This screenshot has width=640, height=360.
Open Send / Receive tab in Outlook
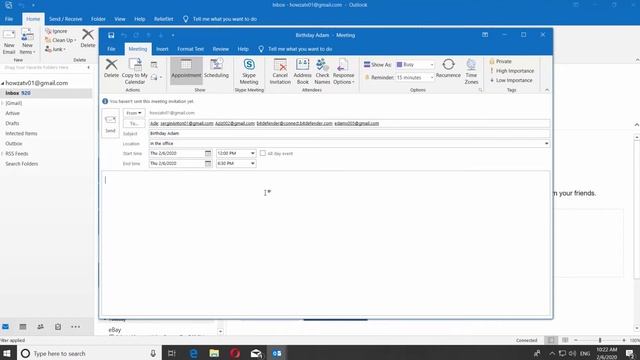(65, 19)
